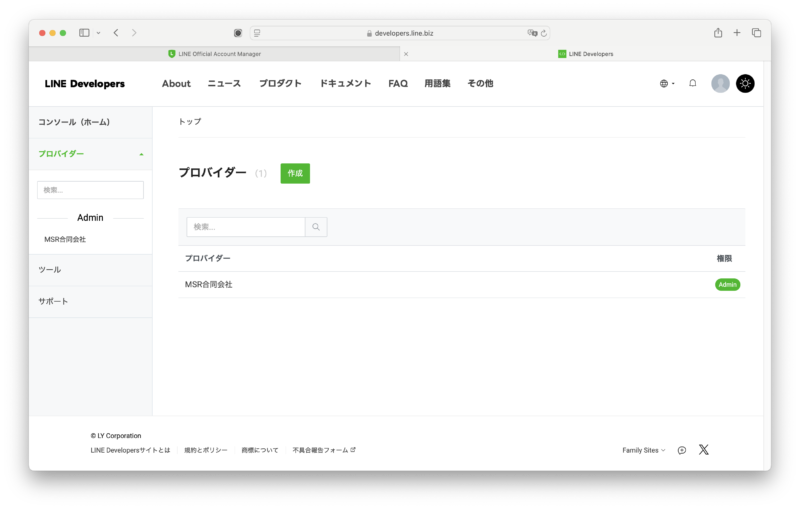This screenshot has height=509, width=800.
Task: Click the translate icon in address bar
Action: (532, 33)
